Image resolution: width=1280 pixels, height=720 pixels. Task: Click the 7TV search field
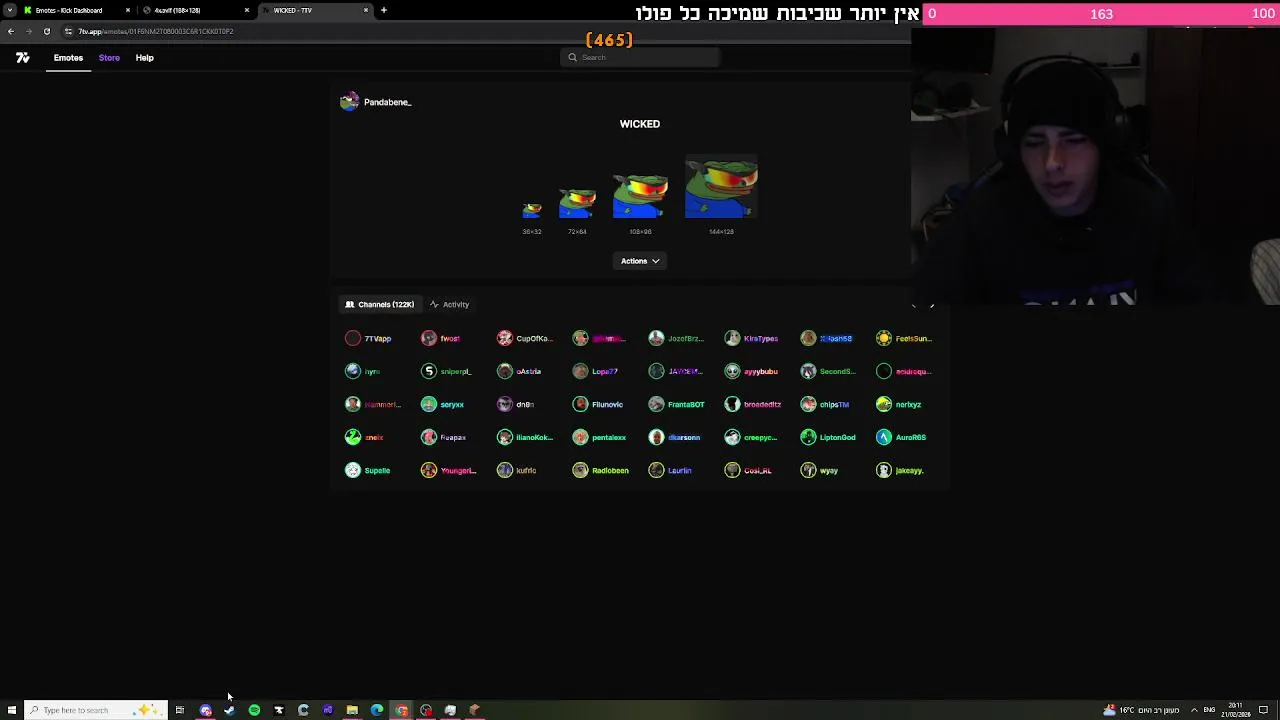[640, 57]
